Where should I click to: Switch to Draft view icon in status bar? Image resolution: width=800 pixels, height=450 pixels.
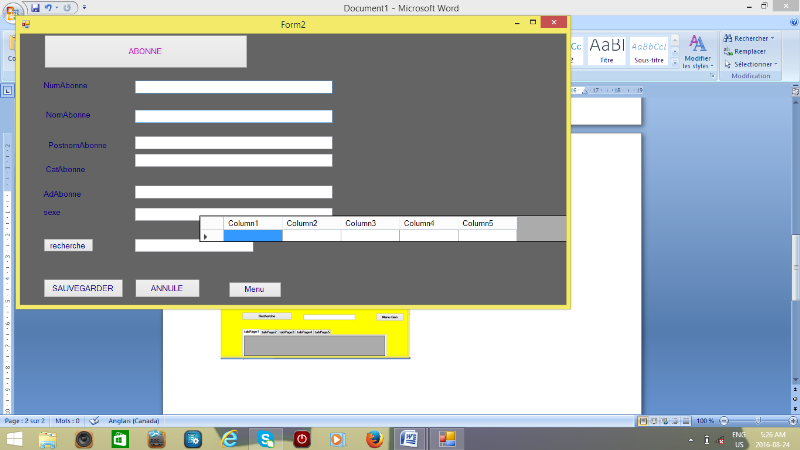pyautogui.click(x=686, y=421)
